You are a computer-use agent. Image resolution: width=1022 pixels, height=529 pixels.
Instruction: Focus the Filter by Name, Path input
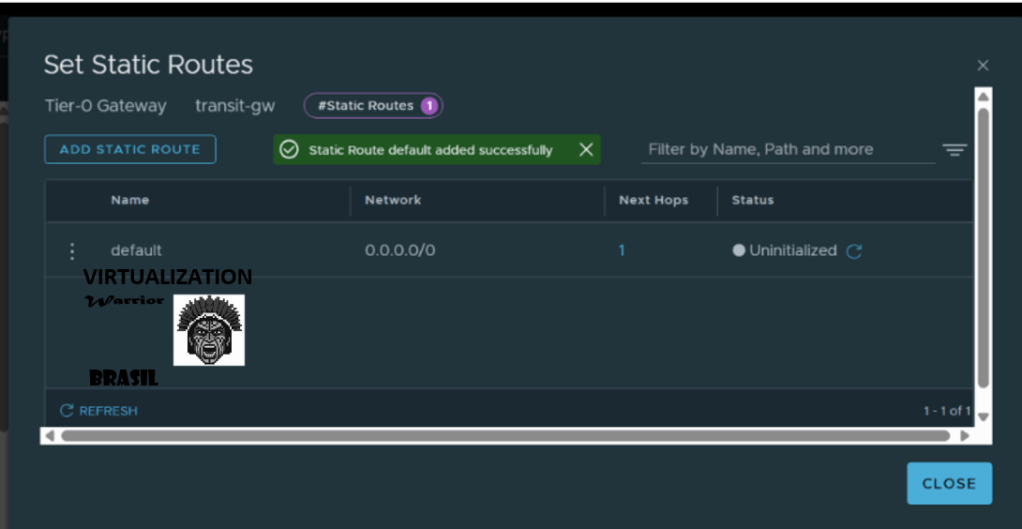pos(787,150)
